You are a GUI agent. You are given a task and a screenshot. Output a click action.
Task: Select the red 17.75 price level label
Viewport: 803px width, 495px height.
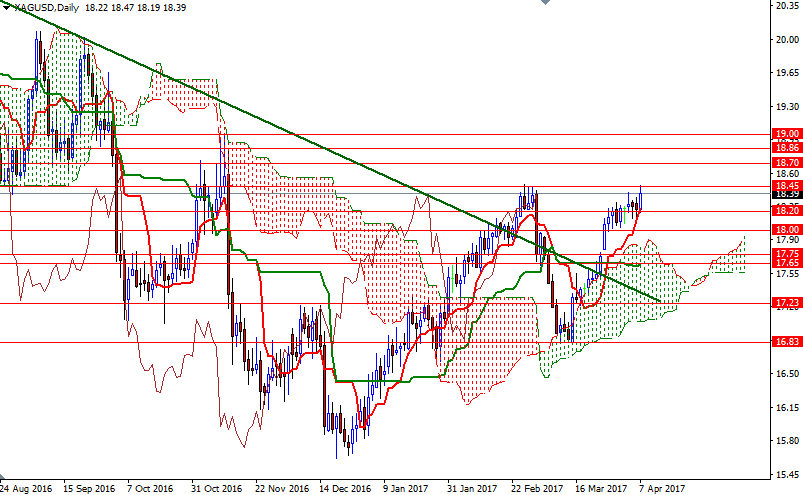pos(787,254)
